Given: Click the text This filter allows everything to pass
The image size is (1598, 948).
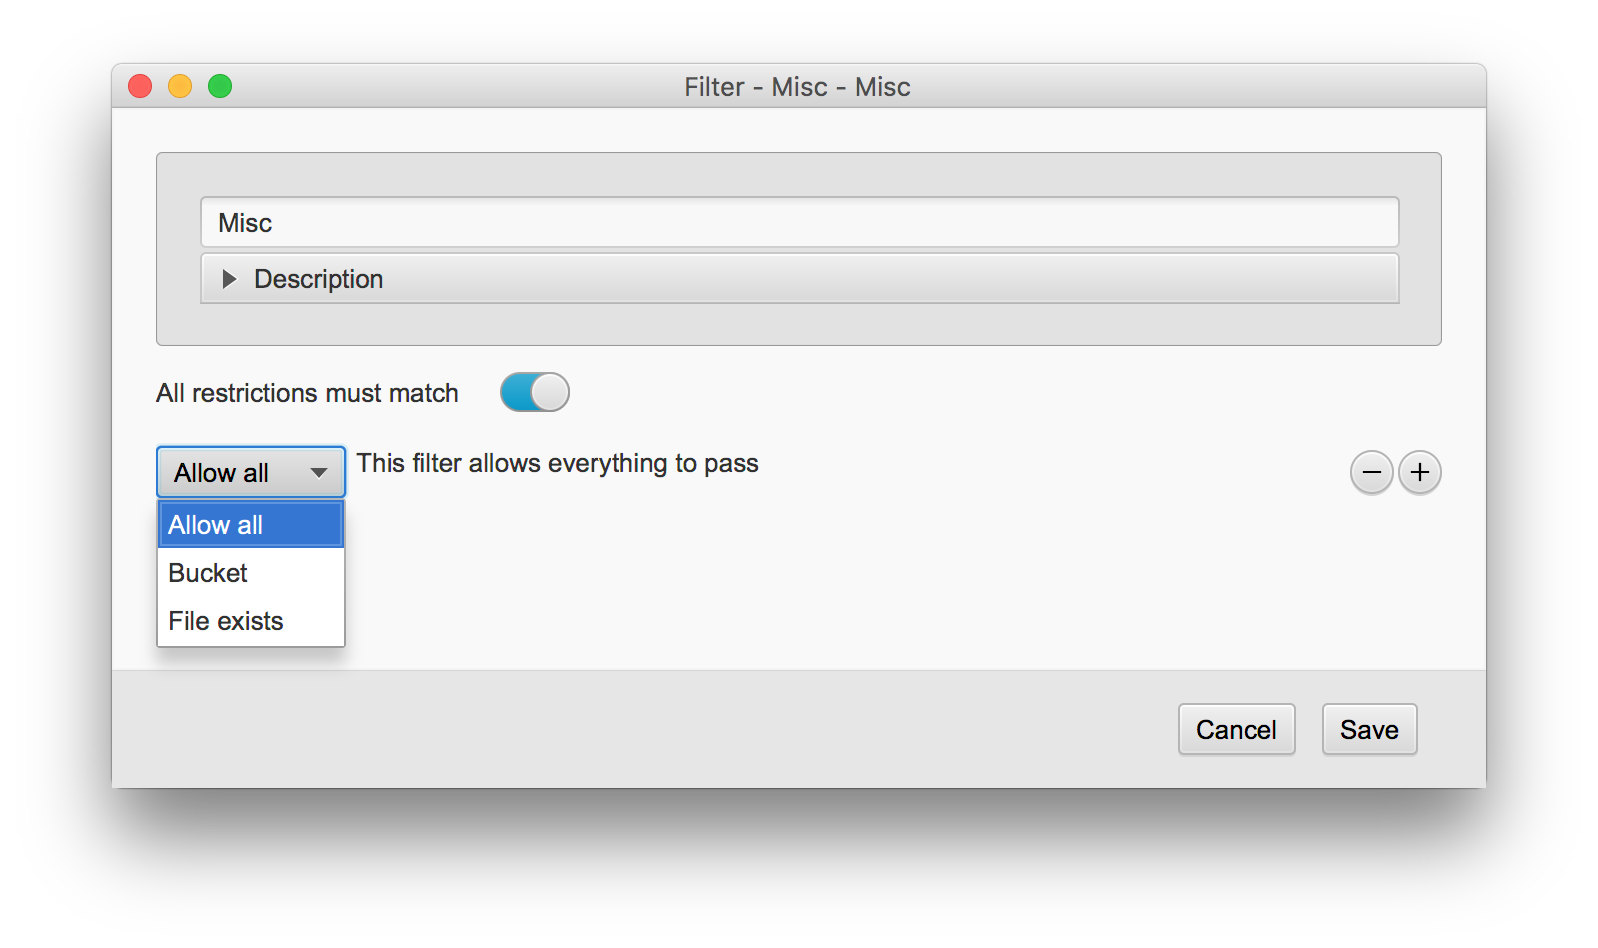Looking at the screenshot, I should coord(558,464).
